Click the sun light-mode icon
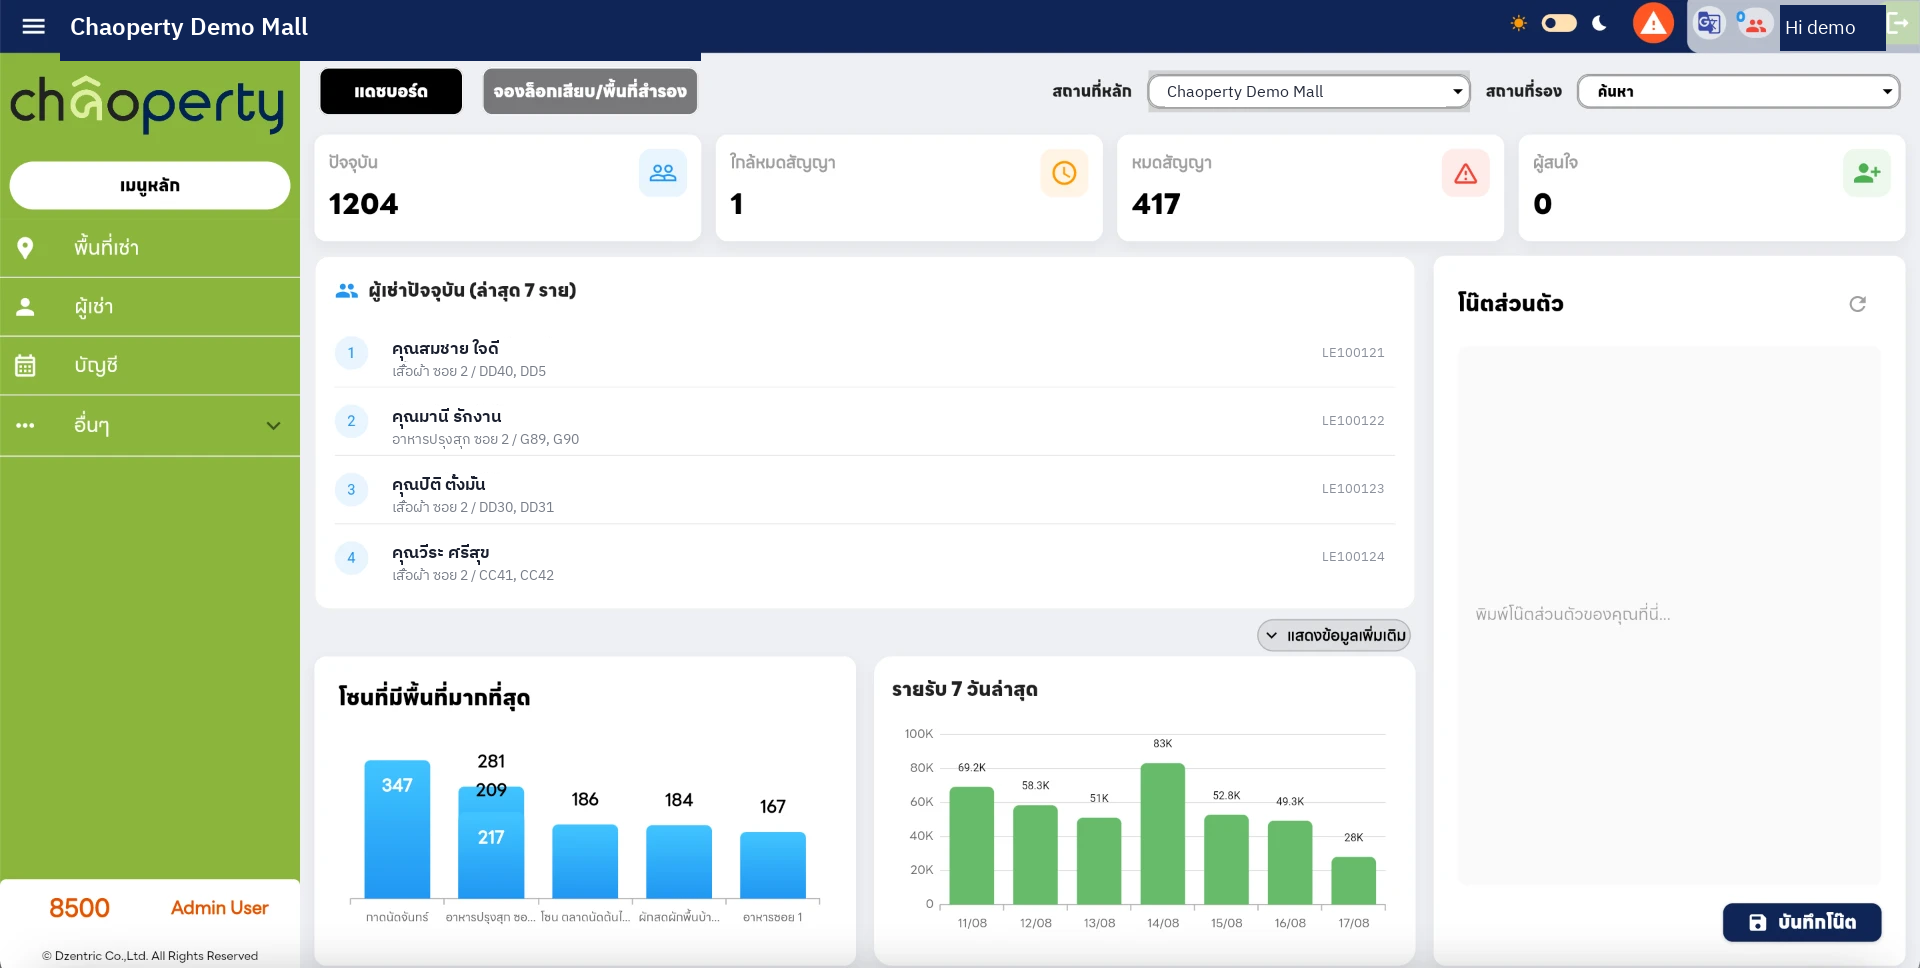Screen dimensions: 1920x968 1518,23
